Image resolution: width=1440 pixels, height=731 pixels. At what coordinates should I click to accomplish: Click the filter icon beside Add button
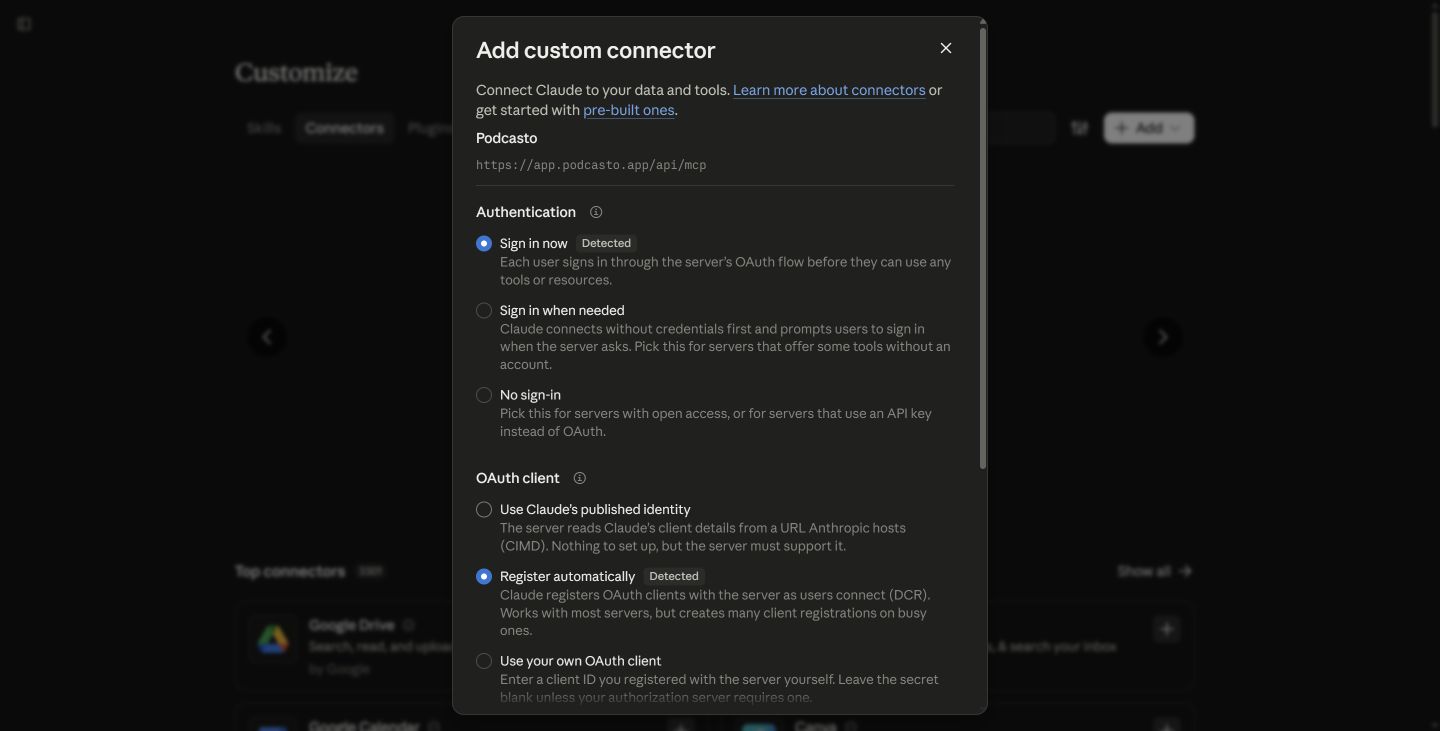point(1079,128)
